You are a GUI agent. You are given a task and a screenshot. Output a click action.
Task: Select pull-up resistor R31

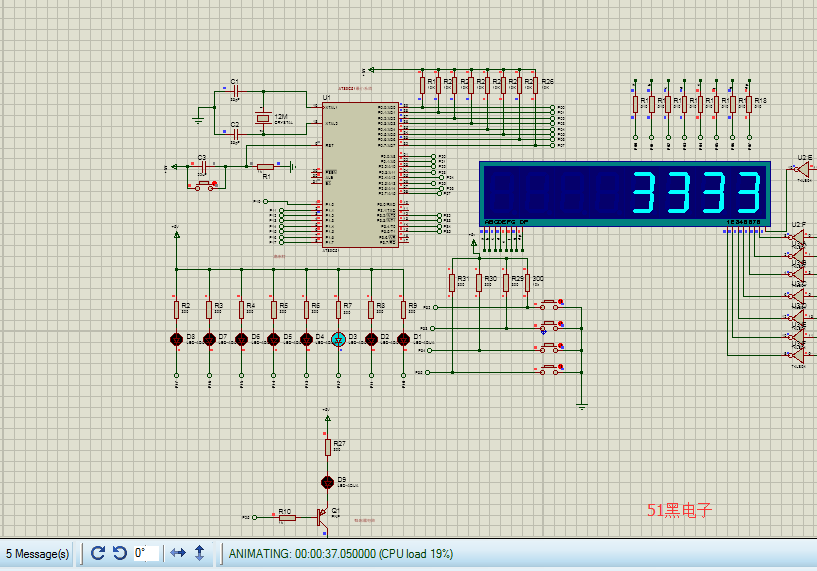click(452, 283)
